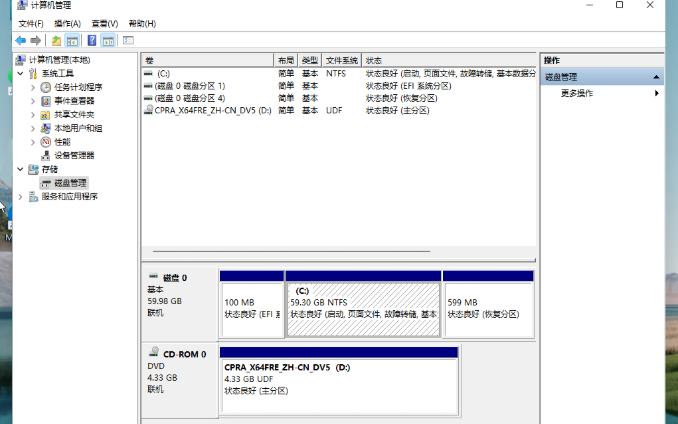
Task: Click the blue Help question mark icon
Action: [92, 40]
